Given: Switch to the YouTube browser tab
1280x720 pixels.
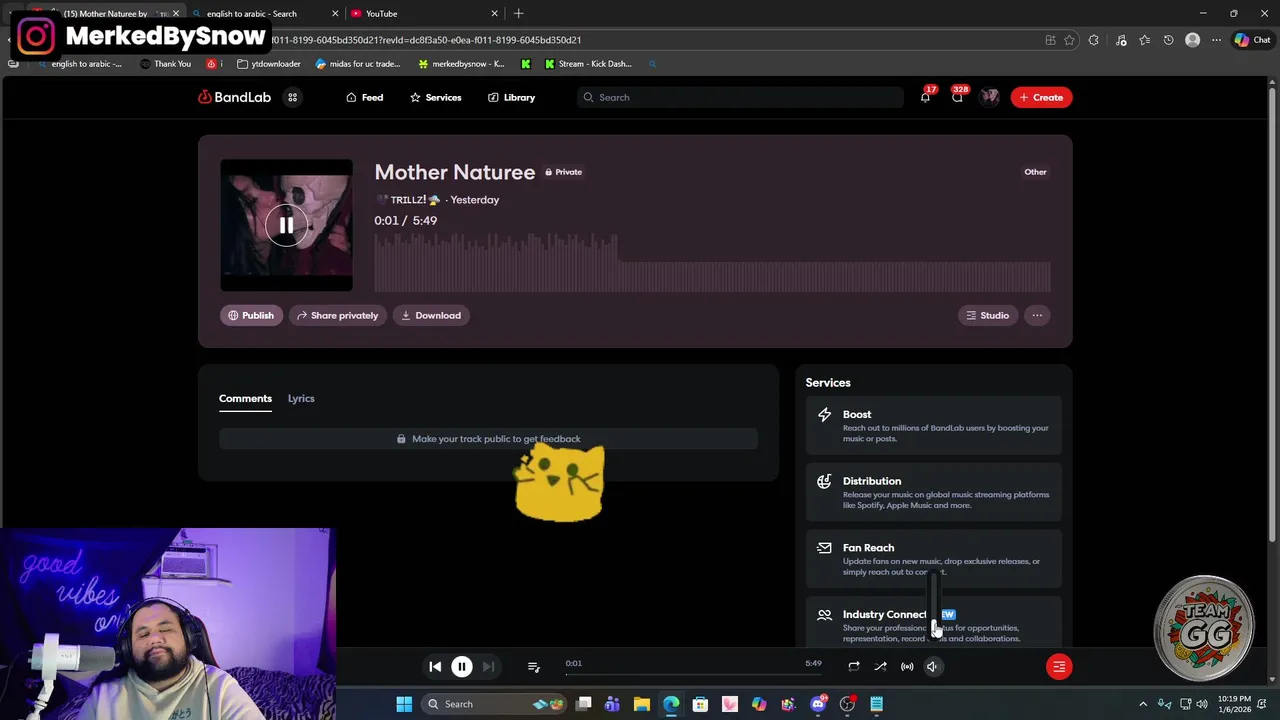Looking at the screenshot, I should (x=424, y=13).
